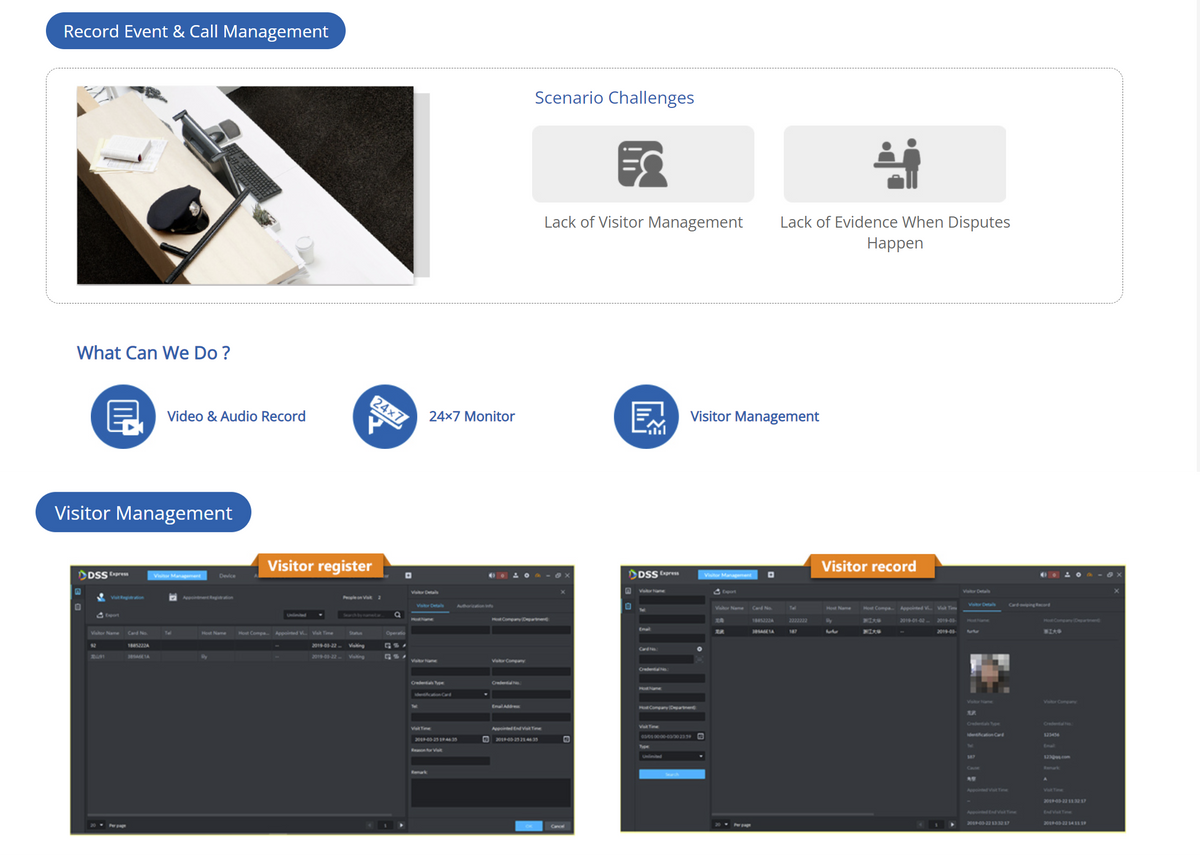Click the 24×7 Monitor camera icon
The width and height of the screenshot is (1200, 855).
(x=385, y=416)
